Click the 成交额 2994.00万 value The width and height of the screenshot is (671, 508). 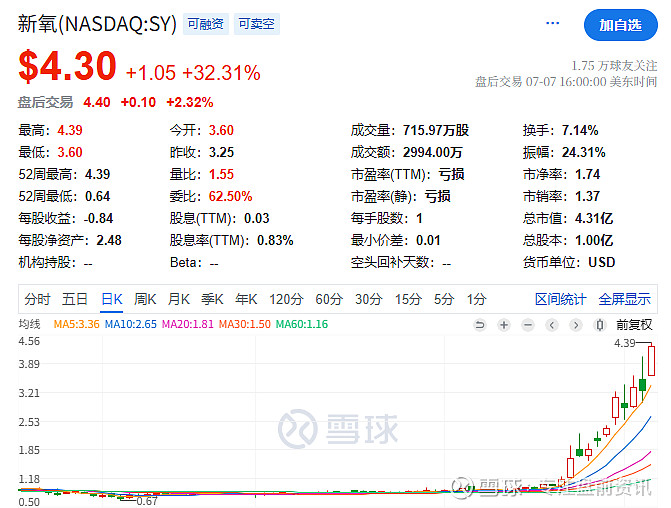tap(433, 152)
